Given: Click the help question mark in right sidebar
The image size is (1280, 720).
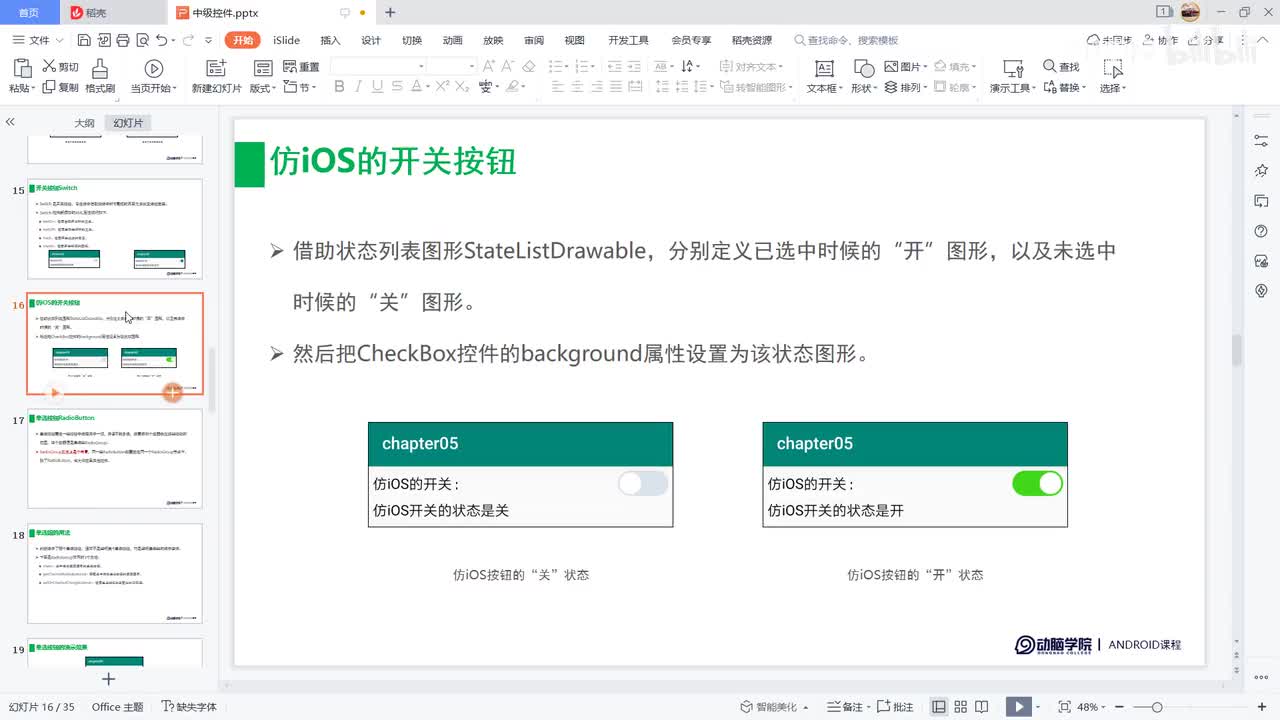Looking at the screenshot, I should click(x=1261, y=231).
